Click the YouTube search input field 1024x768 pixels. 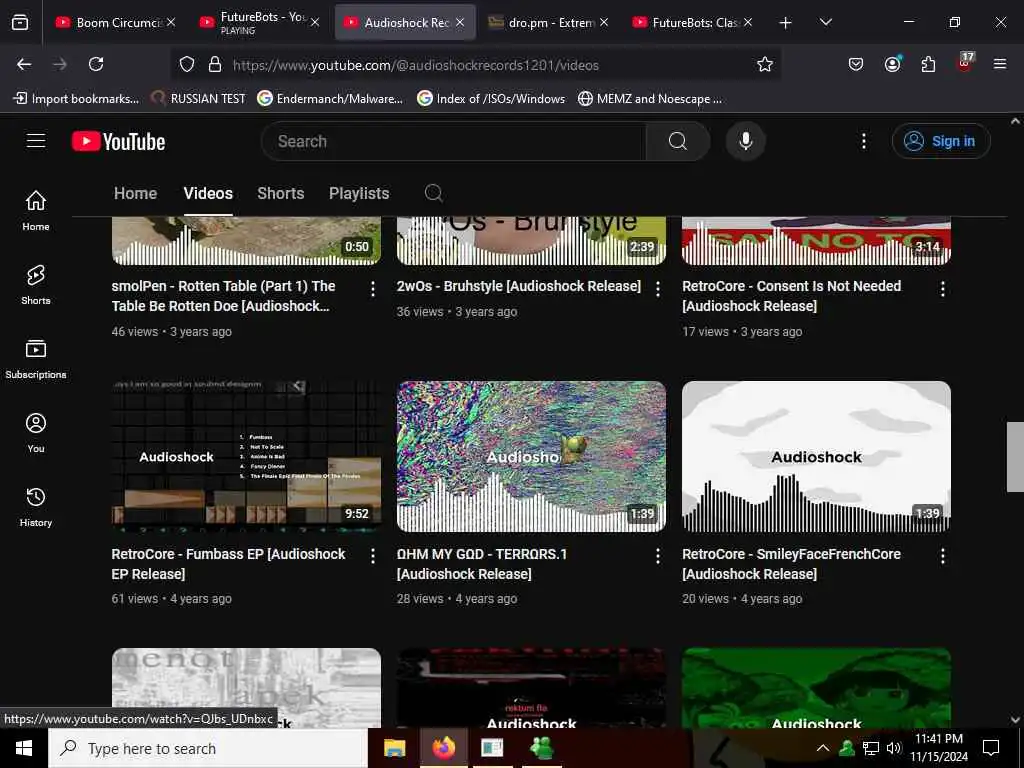pyautogui.click(x=453, y=141)
